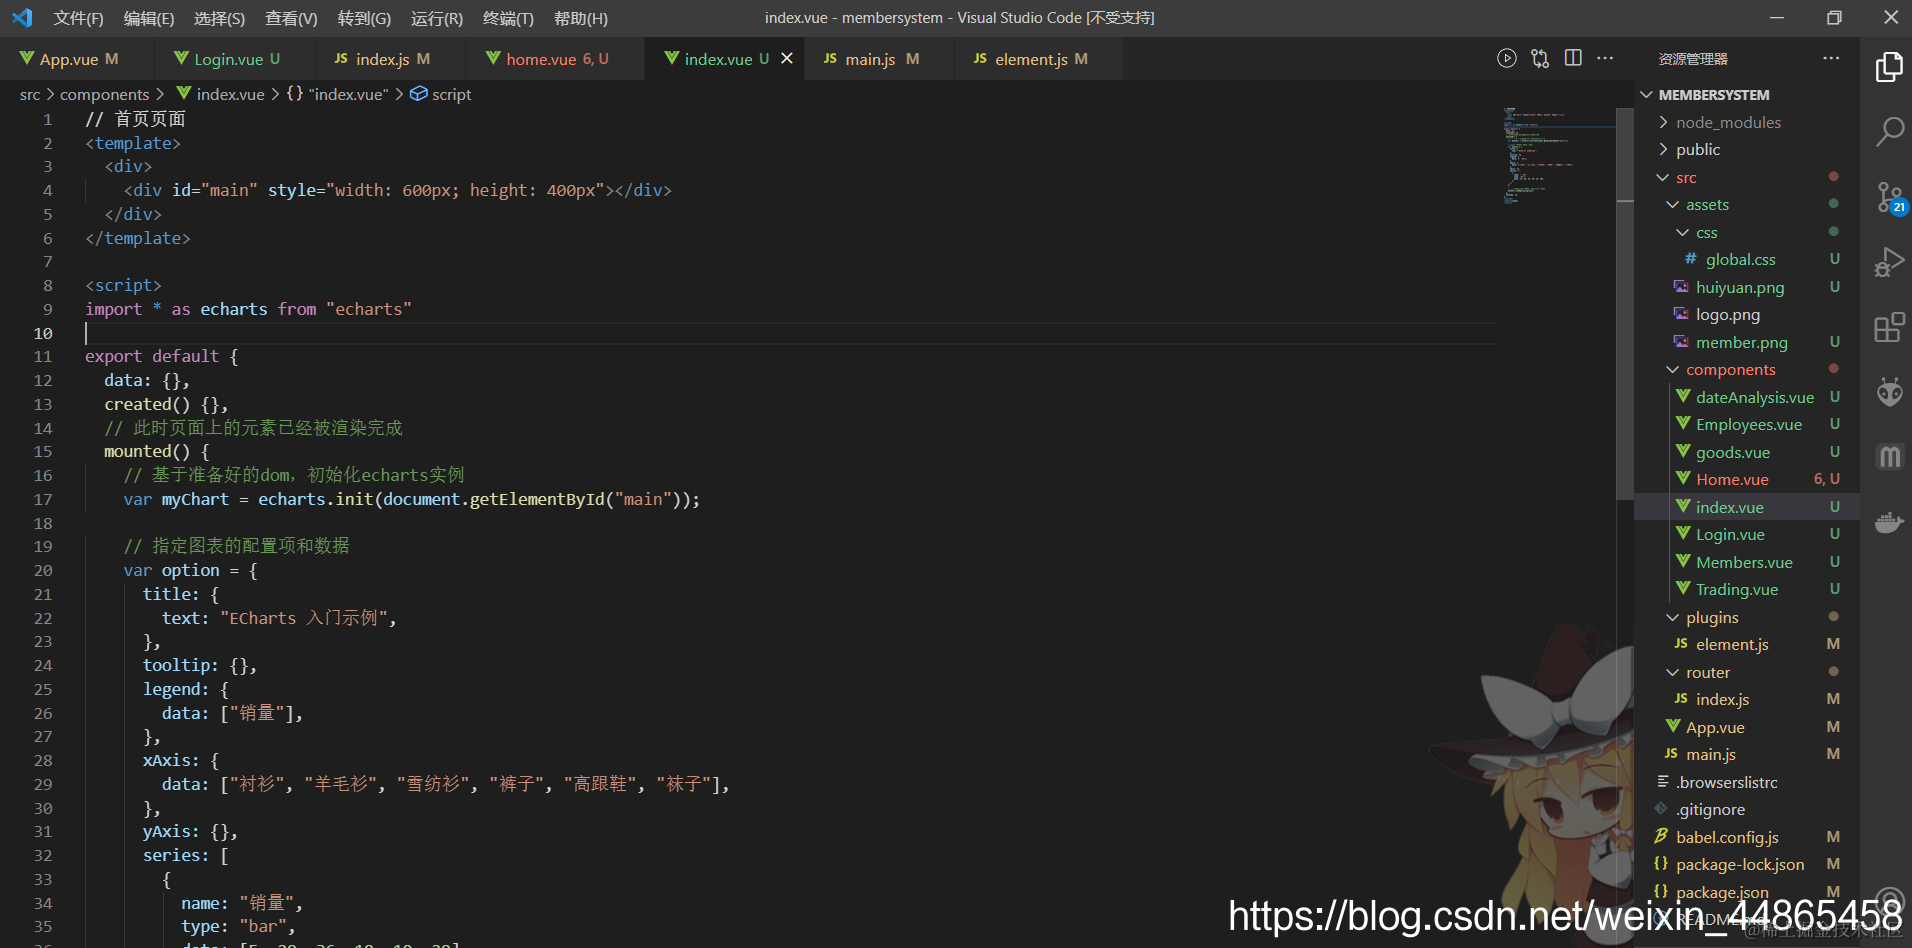The image size is (1912, 948).
Task: Restore down the VS Code window
Action: tap(1834, 18)
